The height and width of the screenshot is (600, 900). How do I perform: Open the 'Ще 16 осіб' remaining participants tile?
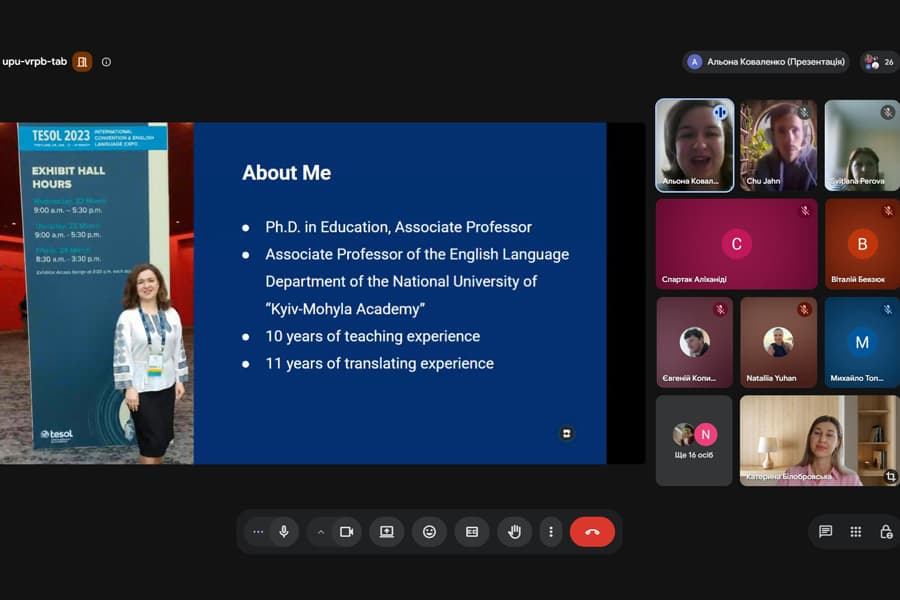[x=694, y=440]
